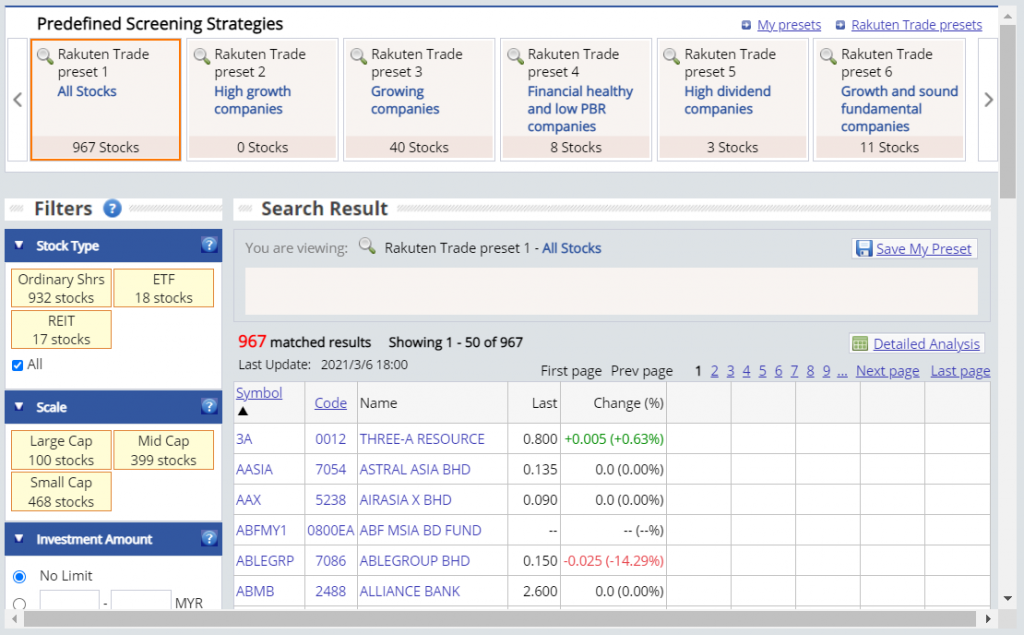Open the Detailed Analysis link
This screenshot has height=635, width=1024.
point(926,344)
